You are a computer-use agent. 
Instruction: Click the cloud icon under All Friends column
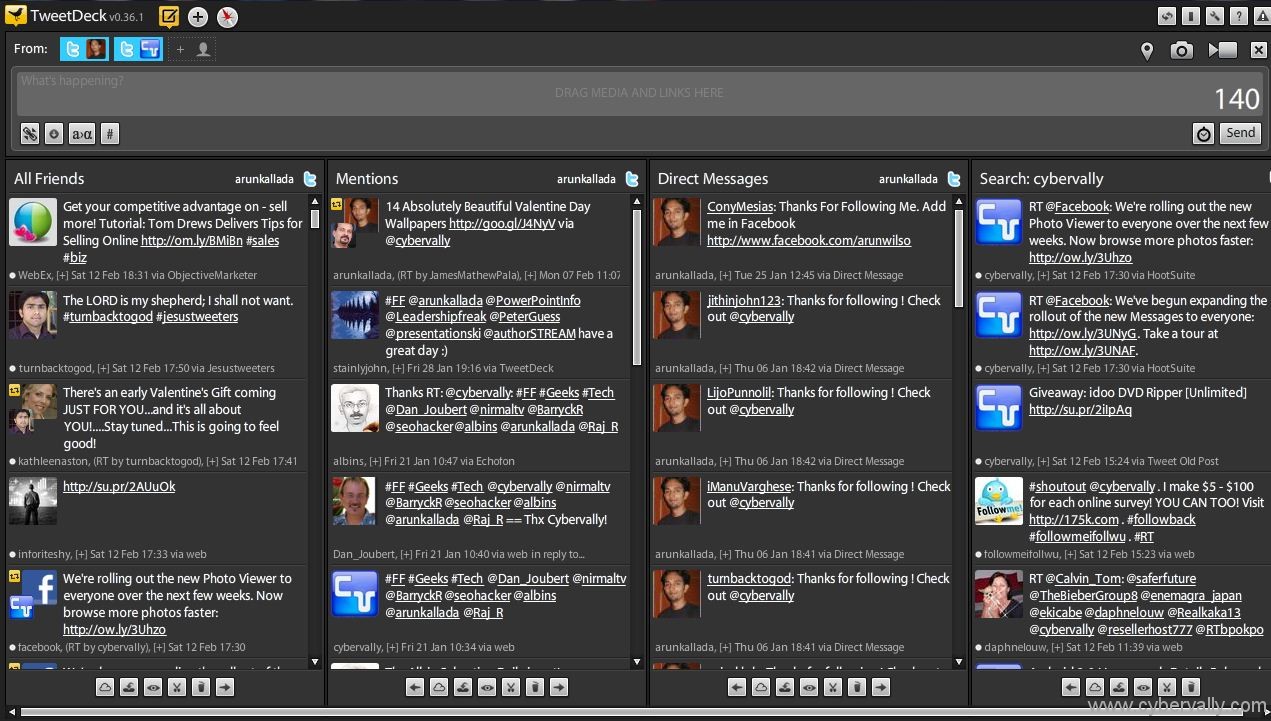[x=105, y=687]
